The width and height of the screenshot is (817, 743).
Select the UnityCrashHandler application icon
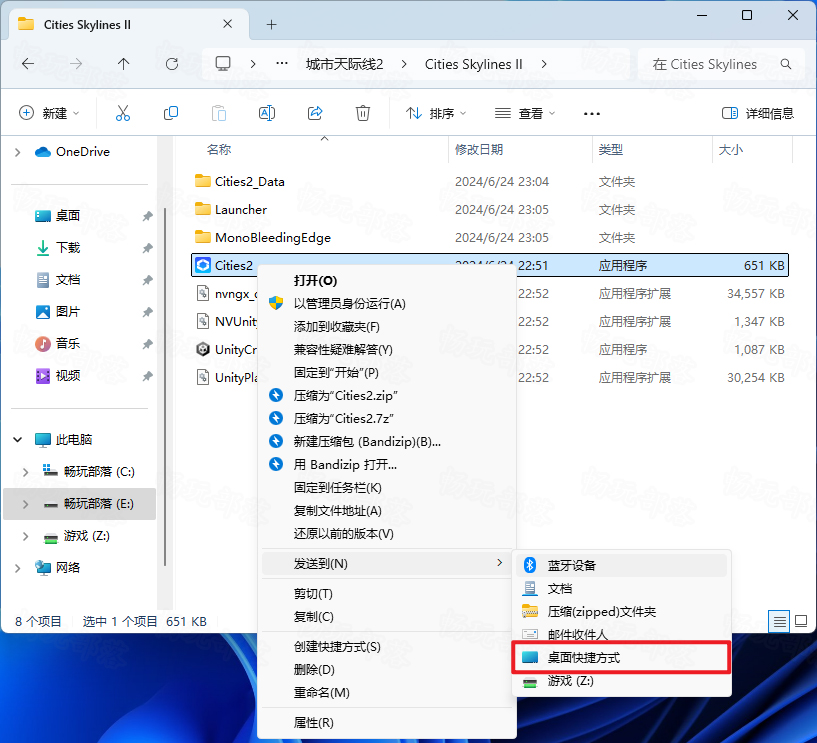(203, 349)
